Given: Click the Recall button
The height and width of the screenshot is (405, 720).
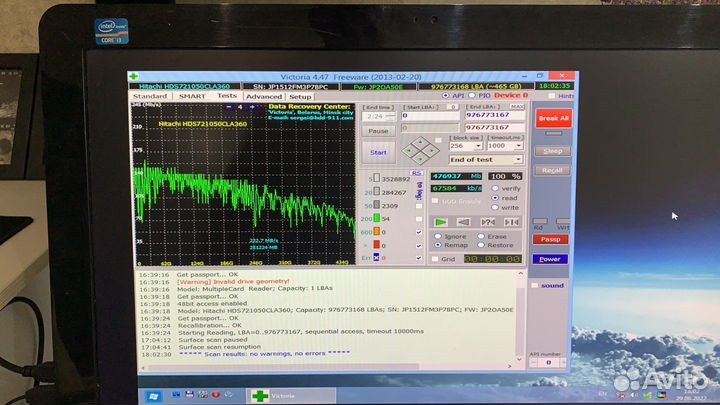Looking at the screenshot, I should 552,170.
